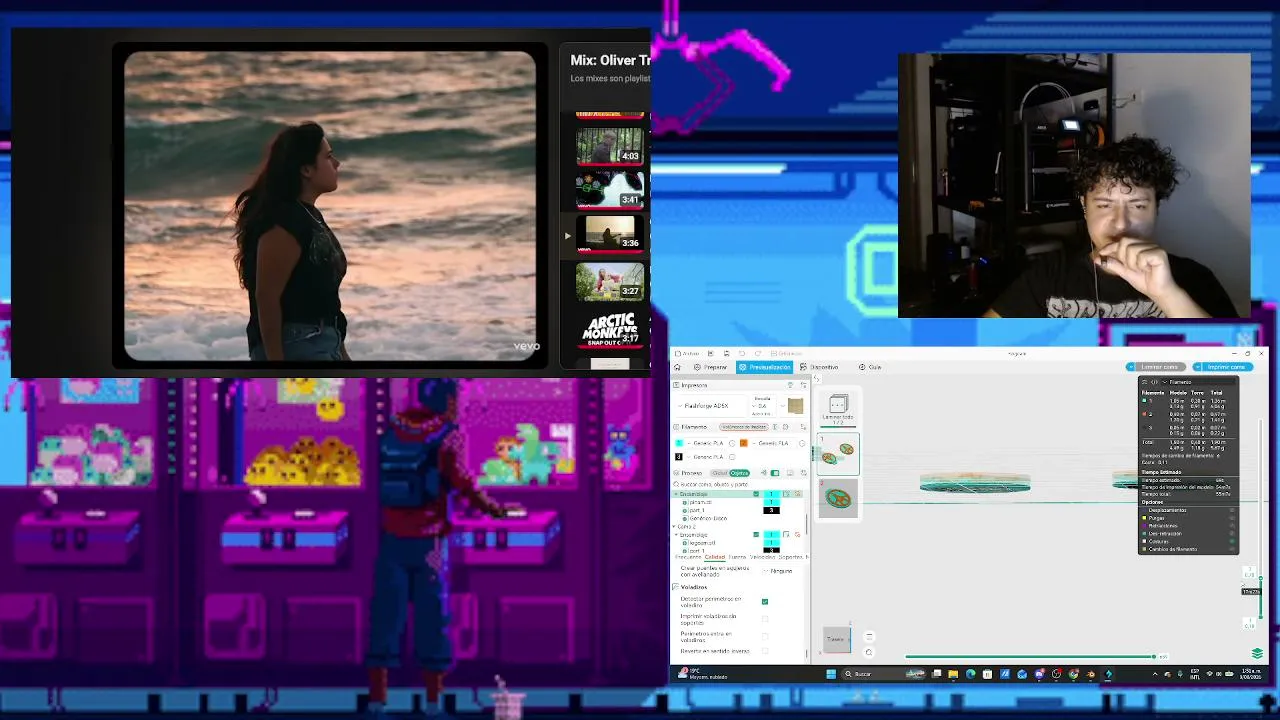1280x720 pixels.
Task: Open the layers icon in viewport corner
Action: [x=1257, y=653]
